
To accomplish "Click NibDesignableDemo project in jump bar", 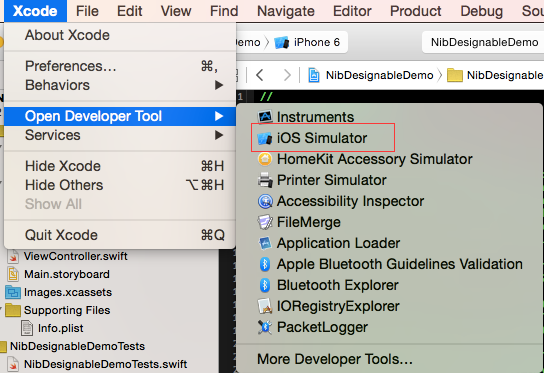I will 371,75.
